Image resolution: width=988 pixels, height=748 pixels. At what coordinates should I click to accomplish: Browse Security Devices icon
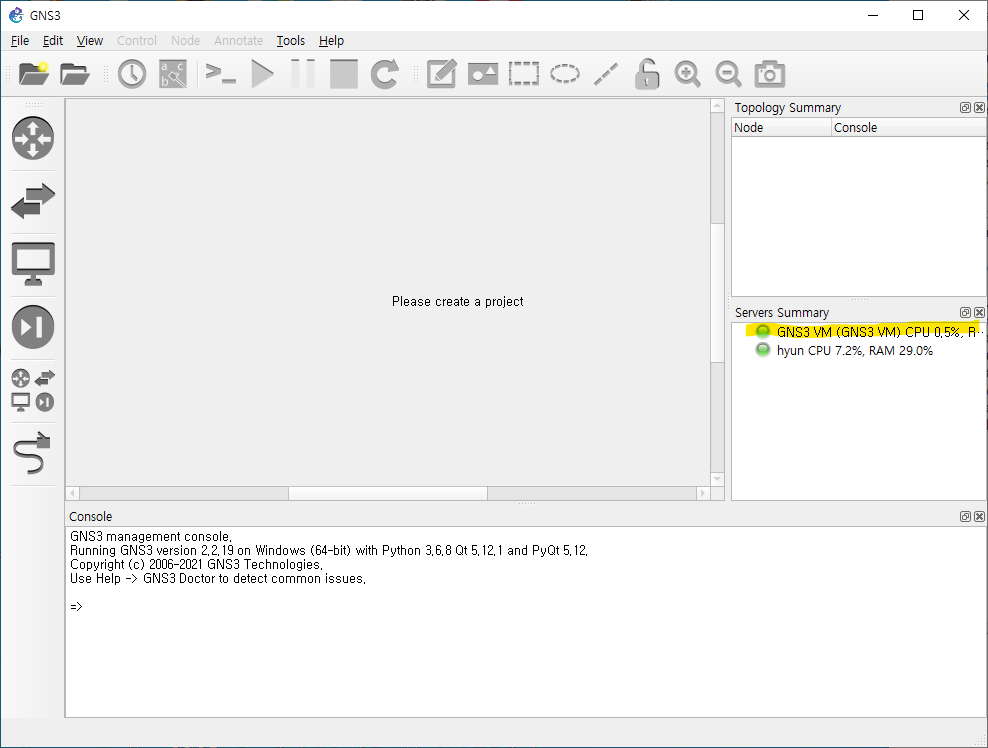[33, 326]
